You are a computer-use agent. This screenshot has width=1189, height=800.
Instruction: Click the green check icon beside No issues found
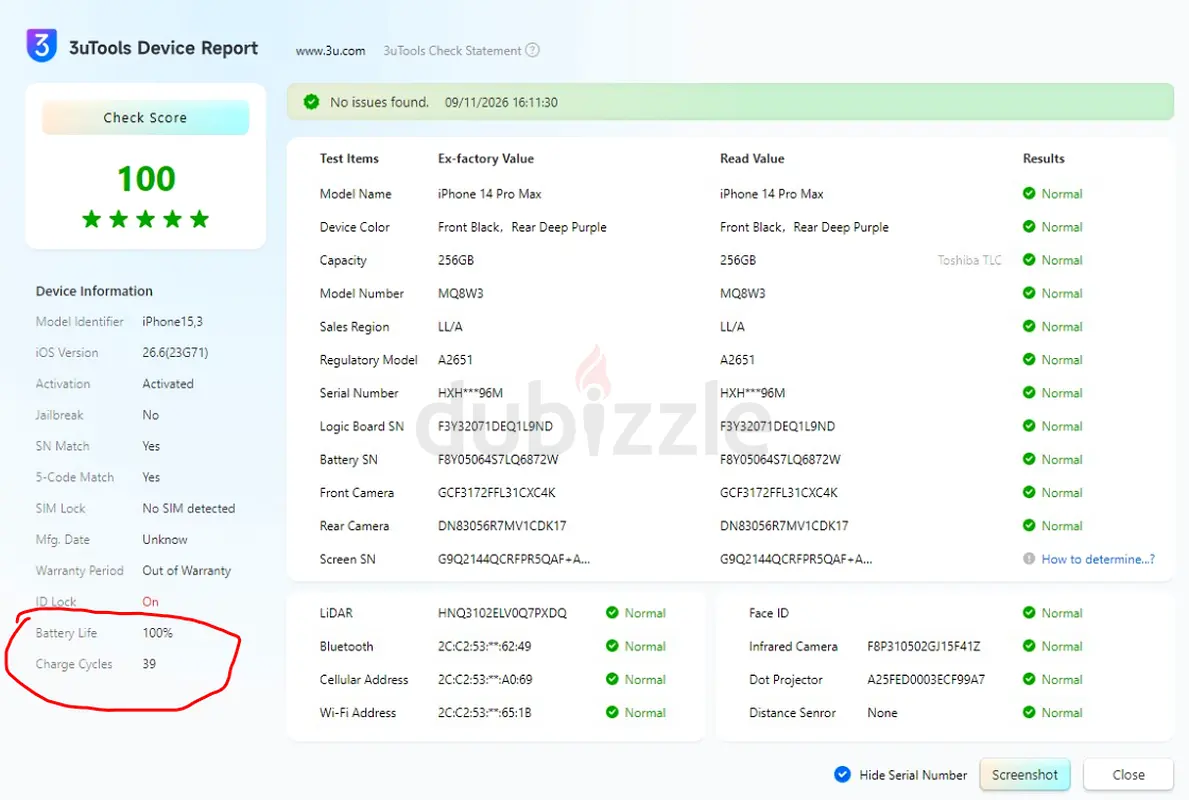click(311, 102)
